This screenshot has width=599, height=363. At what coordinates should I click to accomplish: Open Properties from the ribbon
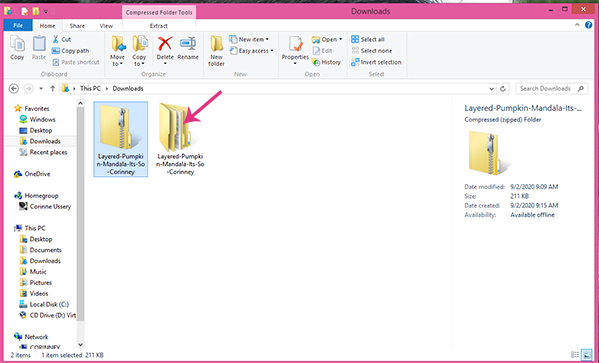(295, 44)
